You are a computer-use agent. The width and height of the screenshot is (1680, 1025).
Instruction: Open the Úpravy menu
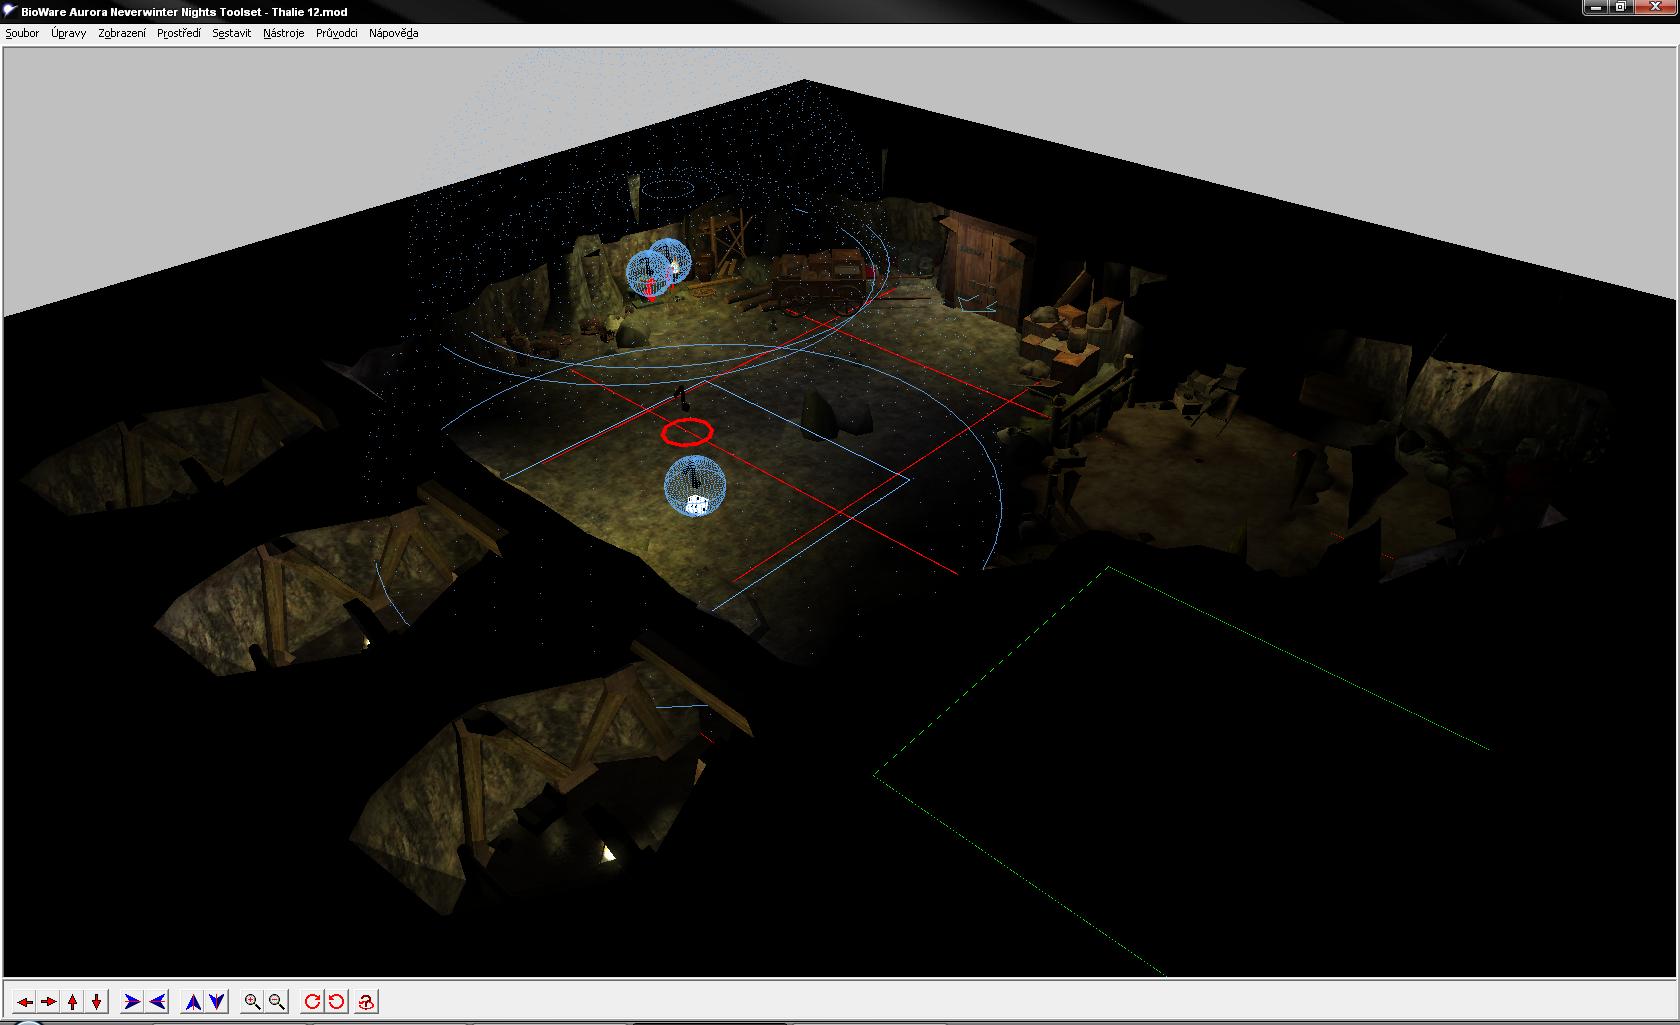[69, 33]
